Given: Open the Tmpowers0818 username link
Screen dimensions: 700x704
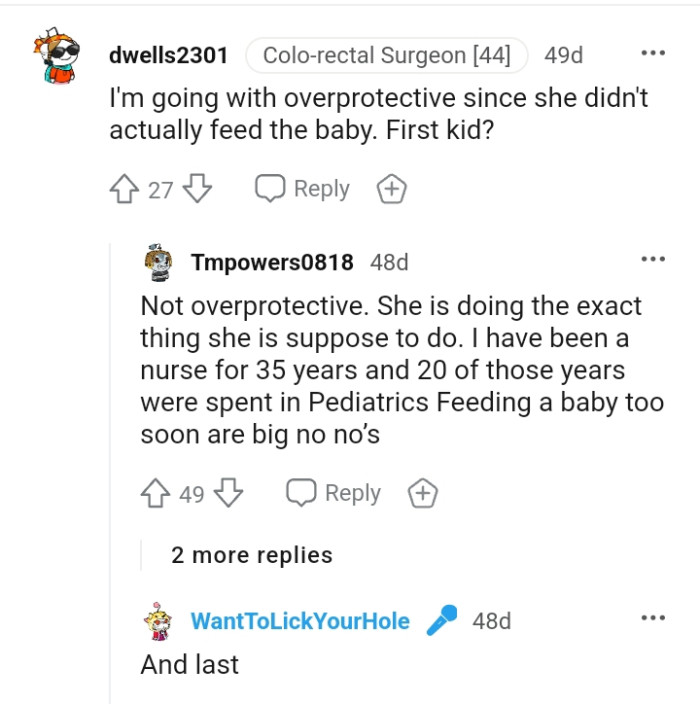Looking at the screenshot, I should click(x=272, y=262).
